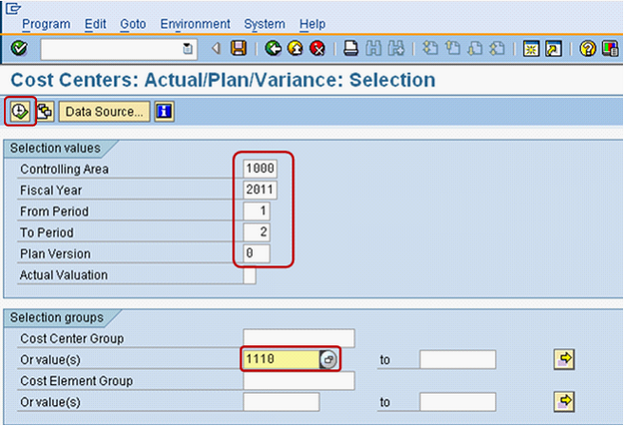Click the green Enter checkmark icon
624x426 pixels.
pyautogui.click(x=19, y=48)
